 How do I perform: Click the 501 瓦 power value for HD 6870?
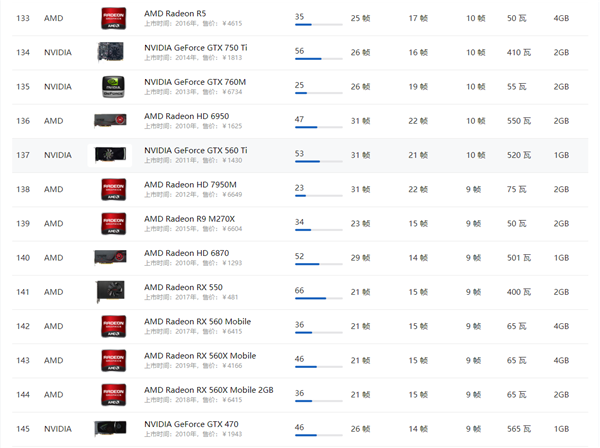point(519,258)
